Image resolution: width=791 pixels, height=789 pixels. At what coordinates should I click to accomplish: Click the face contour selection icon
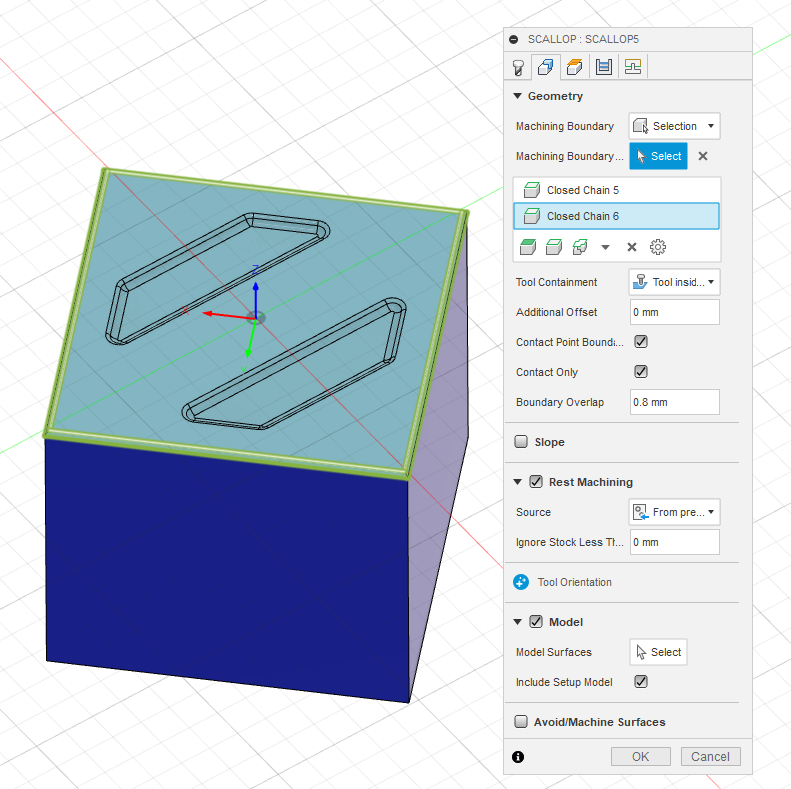528,247
